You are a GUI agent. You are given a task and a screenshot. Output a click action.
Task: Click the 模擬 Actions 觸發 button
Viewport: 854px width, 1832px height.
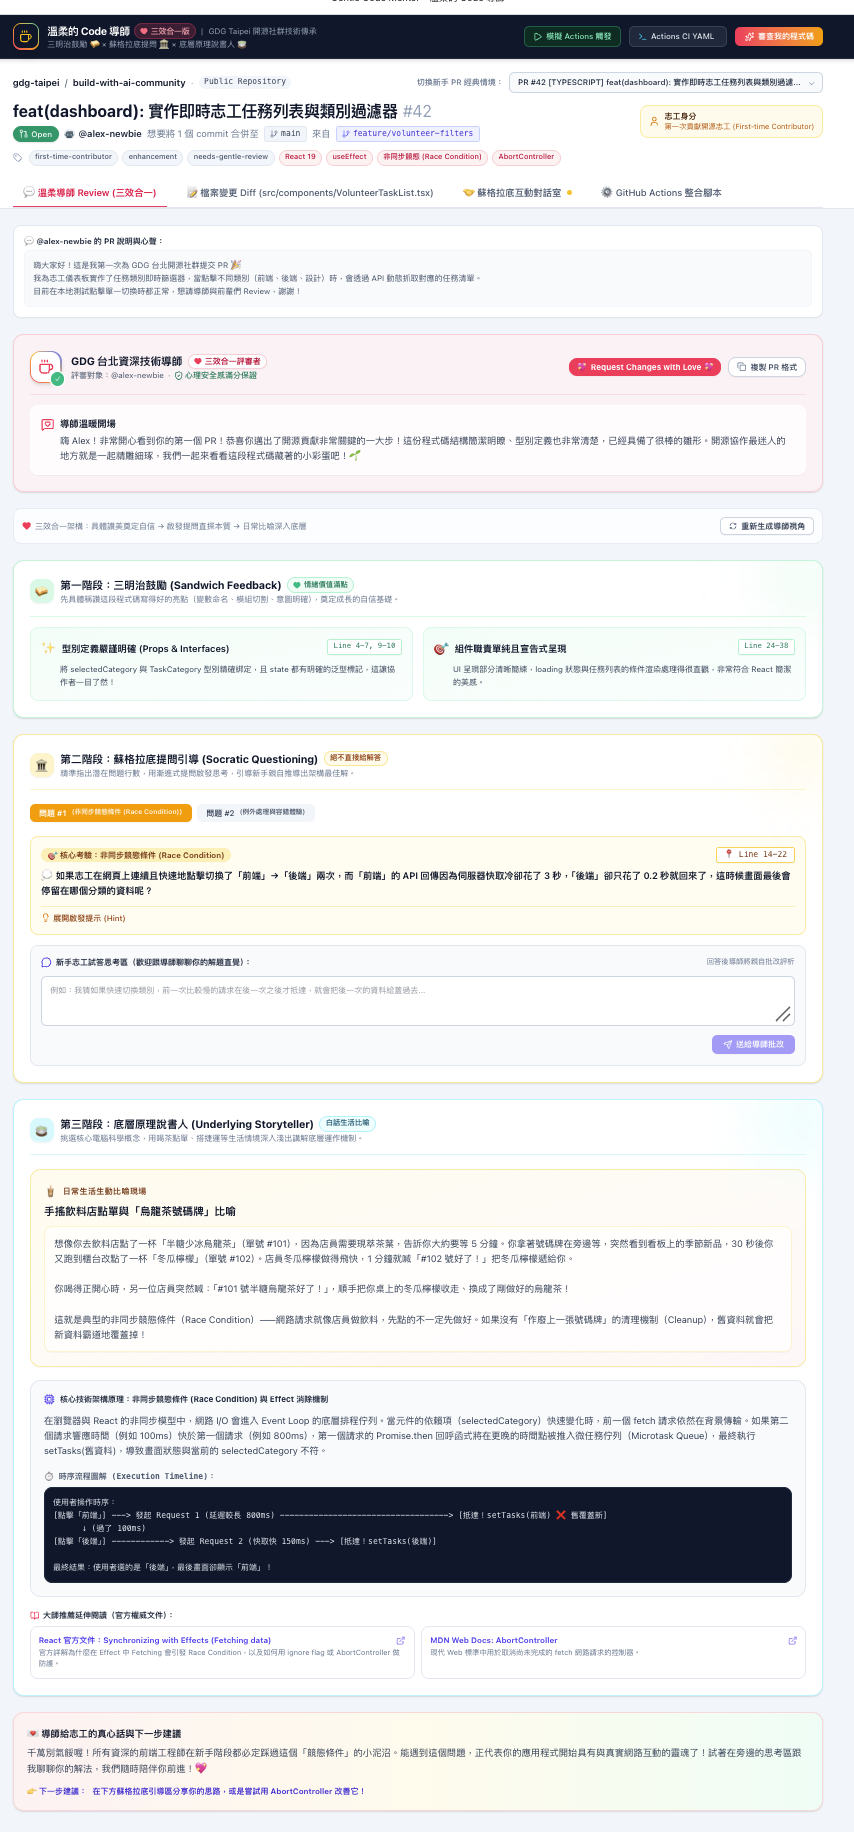[573, 36]
